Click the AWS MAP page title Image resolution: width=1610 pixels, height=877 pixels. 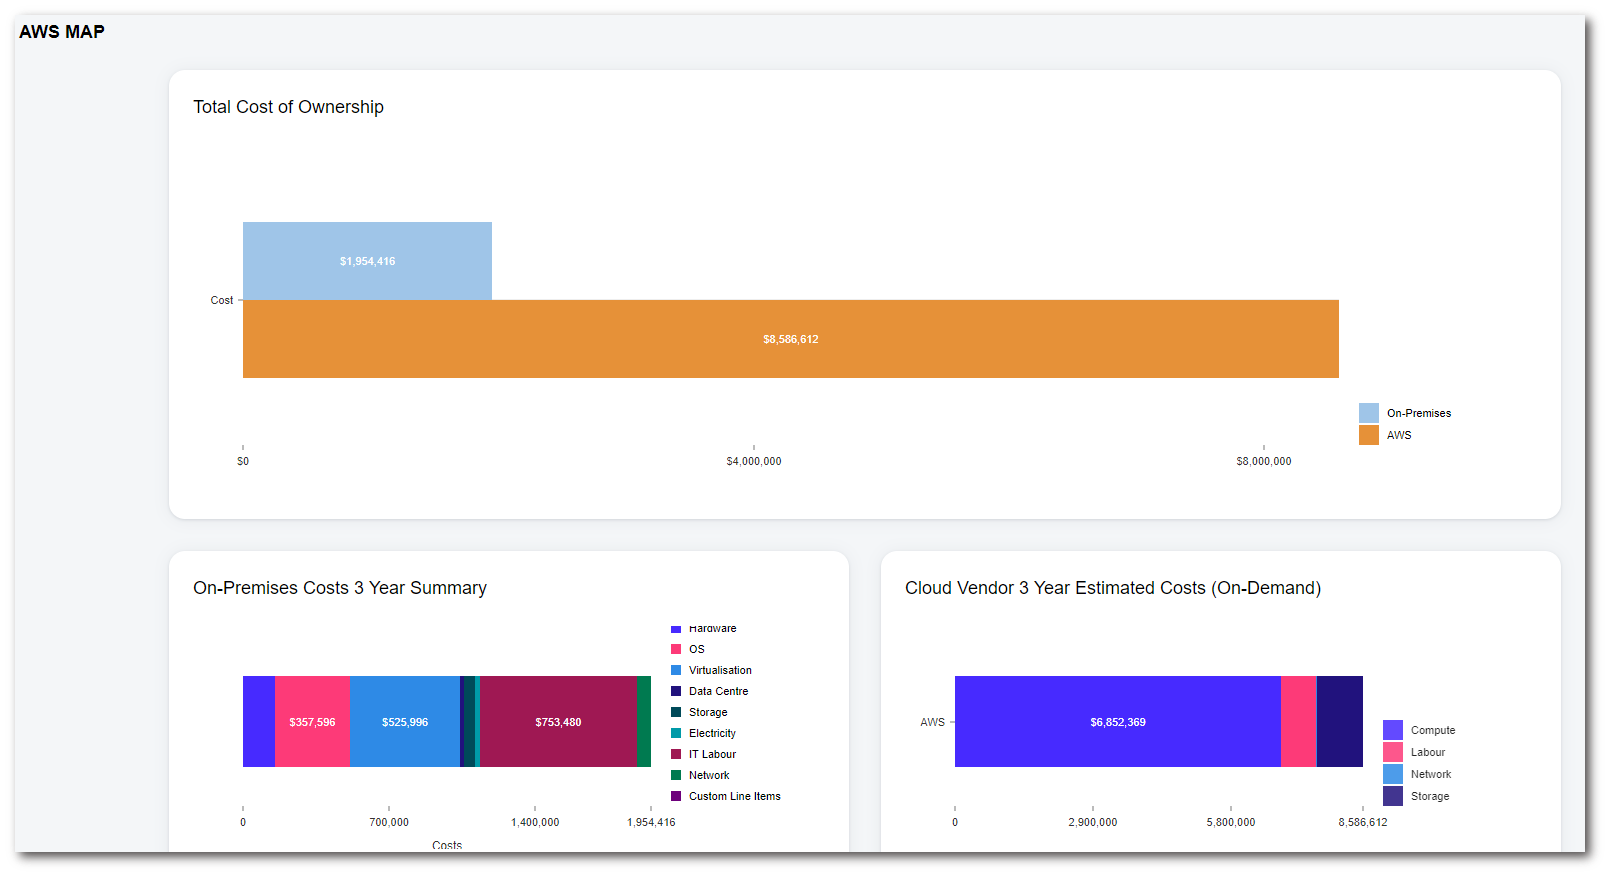(62, 32)
